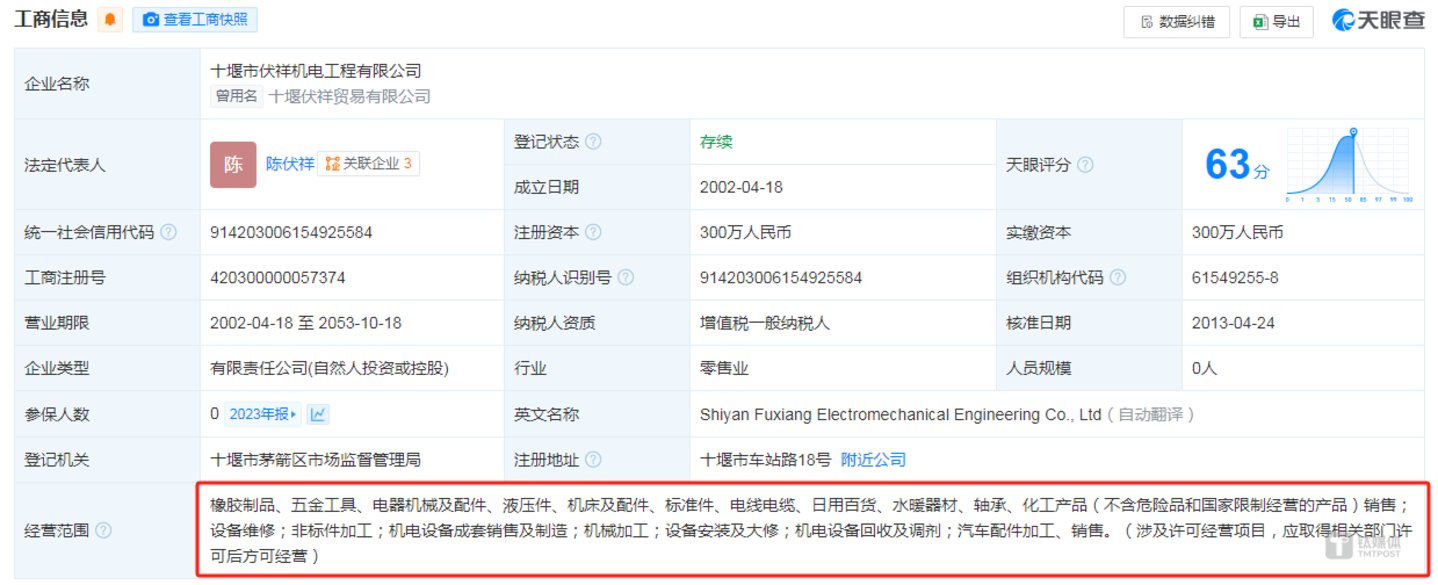Open the 附近公司 nearby companies link
This screenshot has width=1438, height=585.
click(873, 460)
